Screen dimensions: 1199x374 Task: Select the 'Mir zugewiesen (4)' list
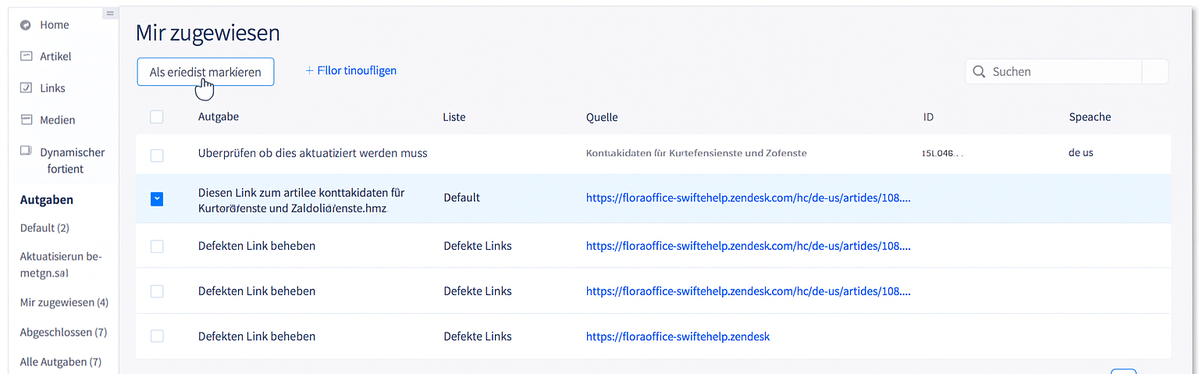64,303
